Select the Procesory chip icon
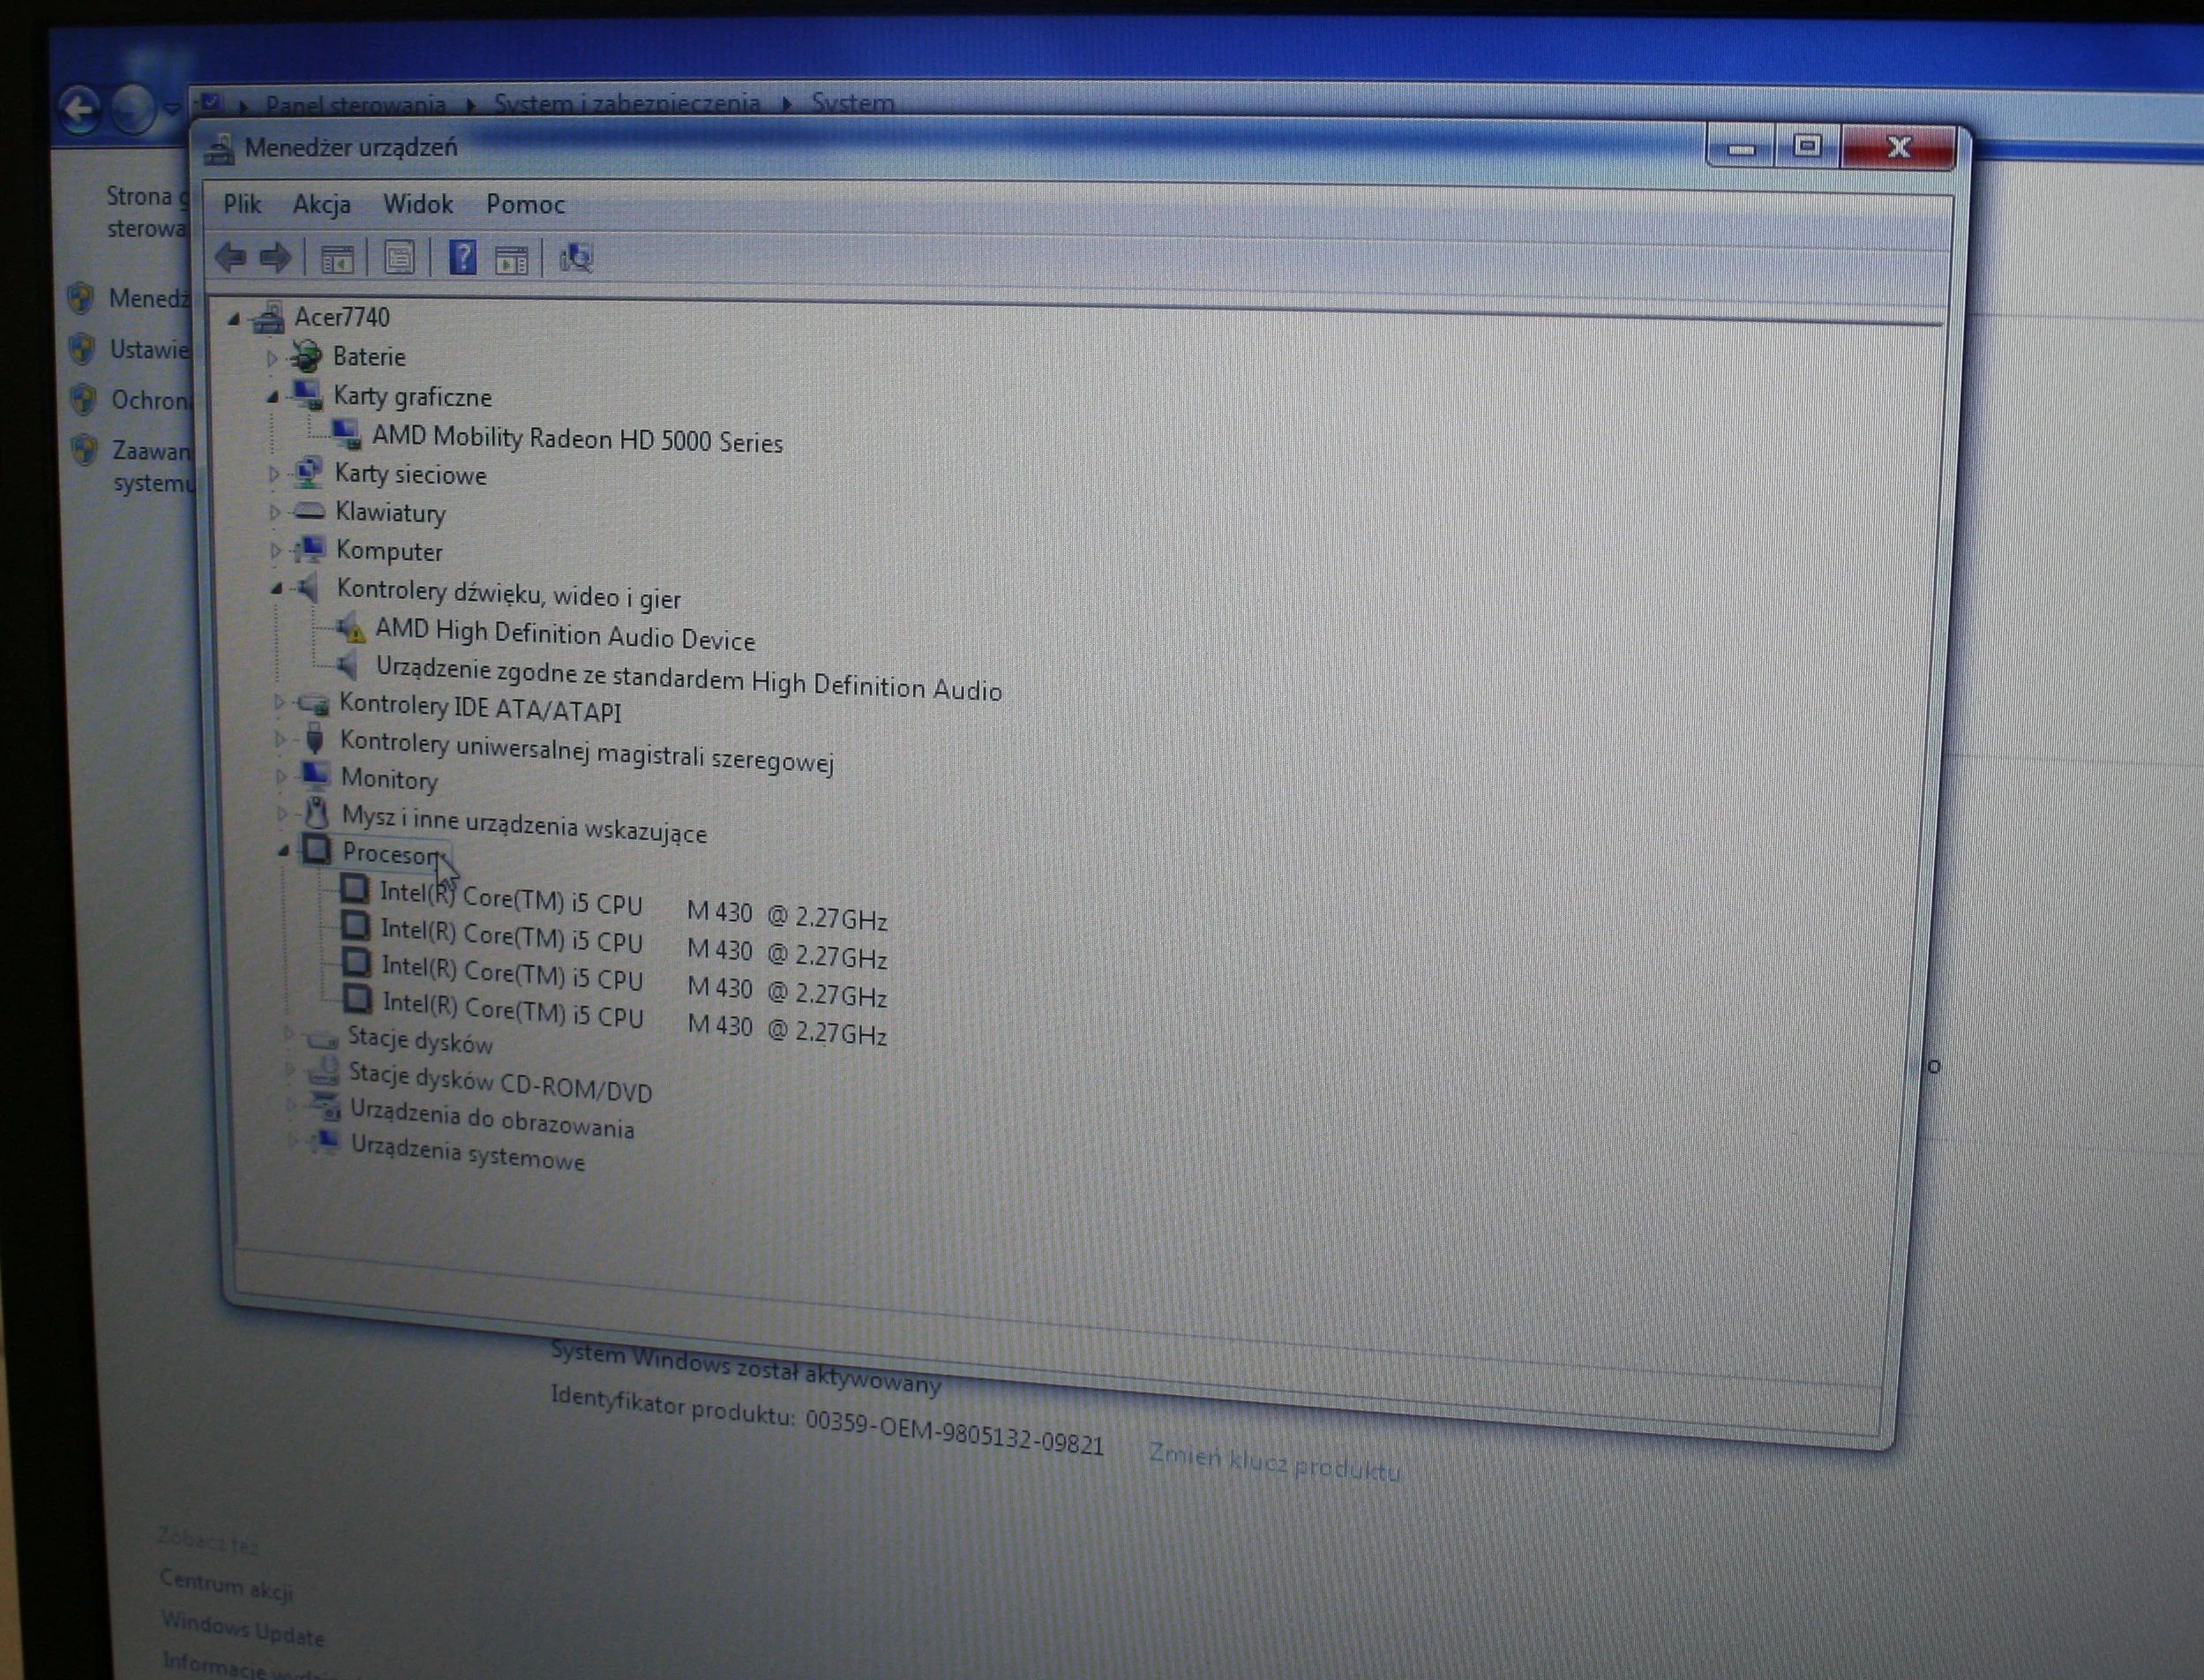 click(317, 849)
